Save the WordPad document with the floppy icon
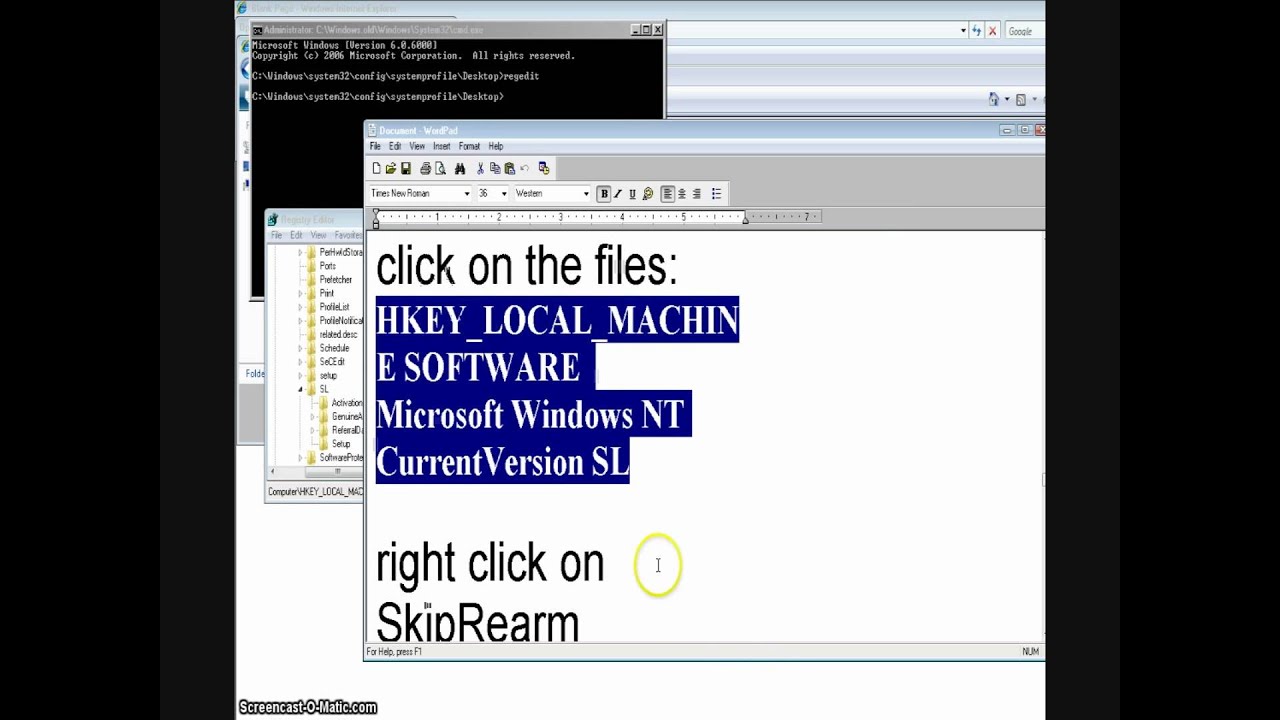The image size is (1280, 720). [406, 168]
